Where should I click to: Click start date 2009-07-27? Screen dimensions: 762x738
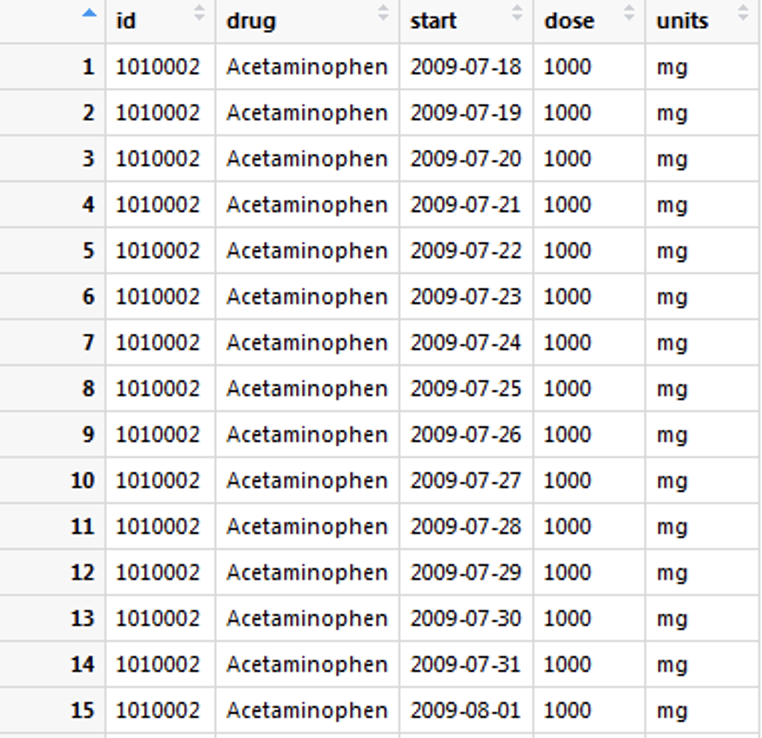coord(466,481)
